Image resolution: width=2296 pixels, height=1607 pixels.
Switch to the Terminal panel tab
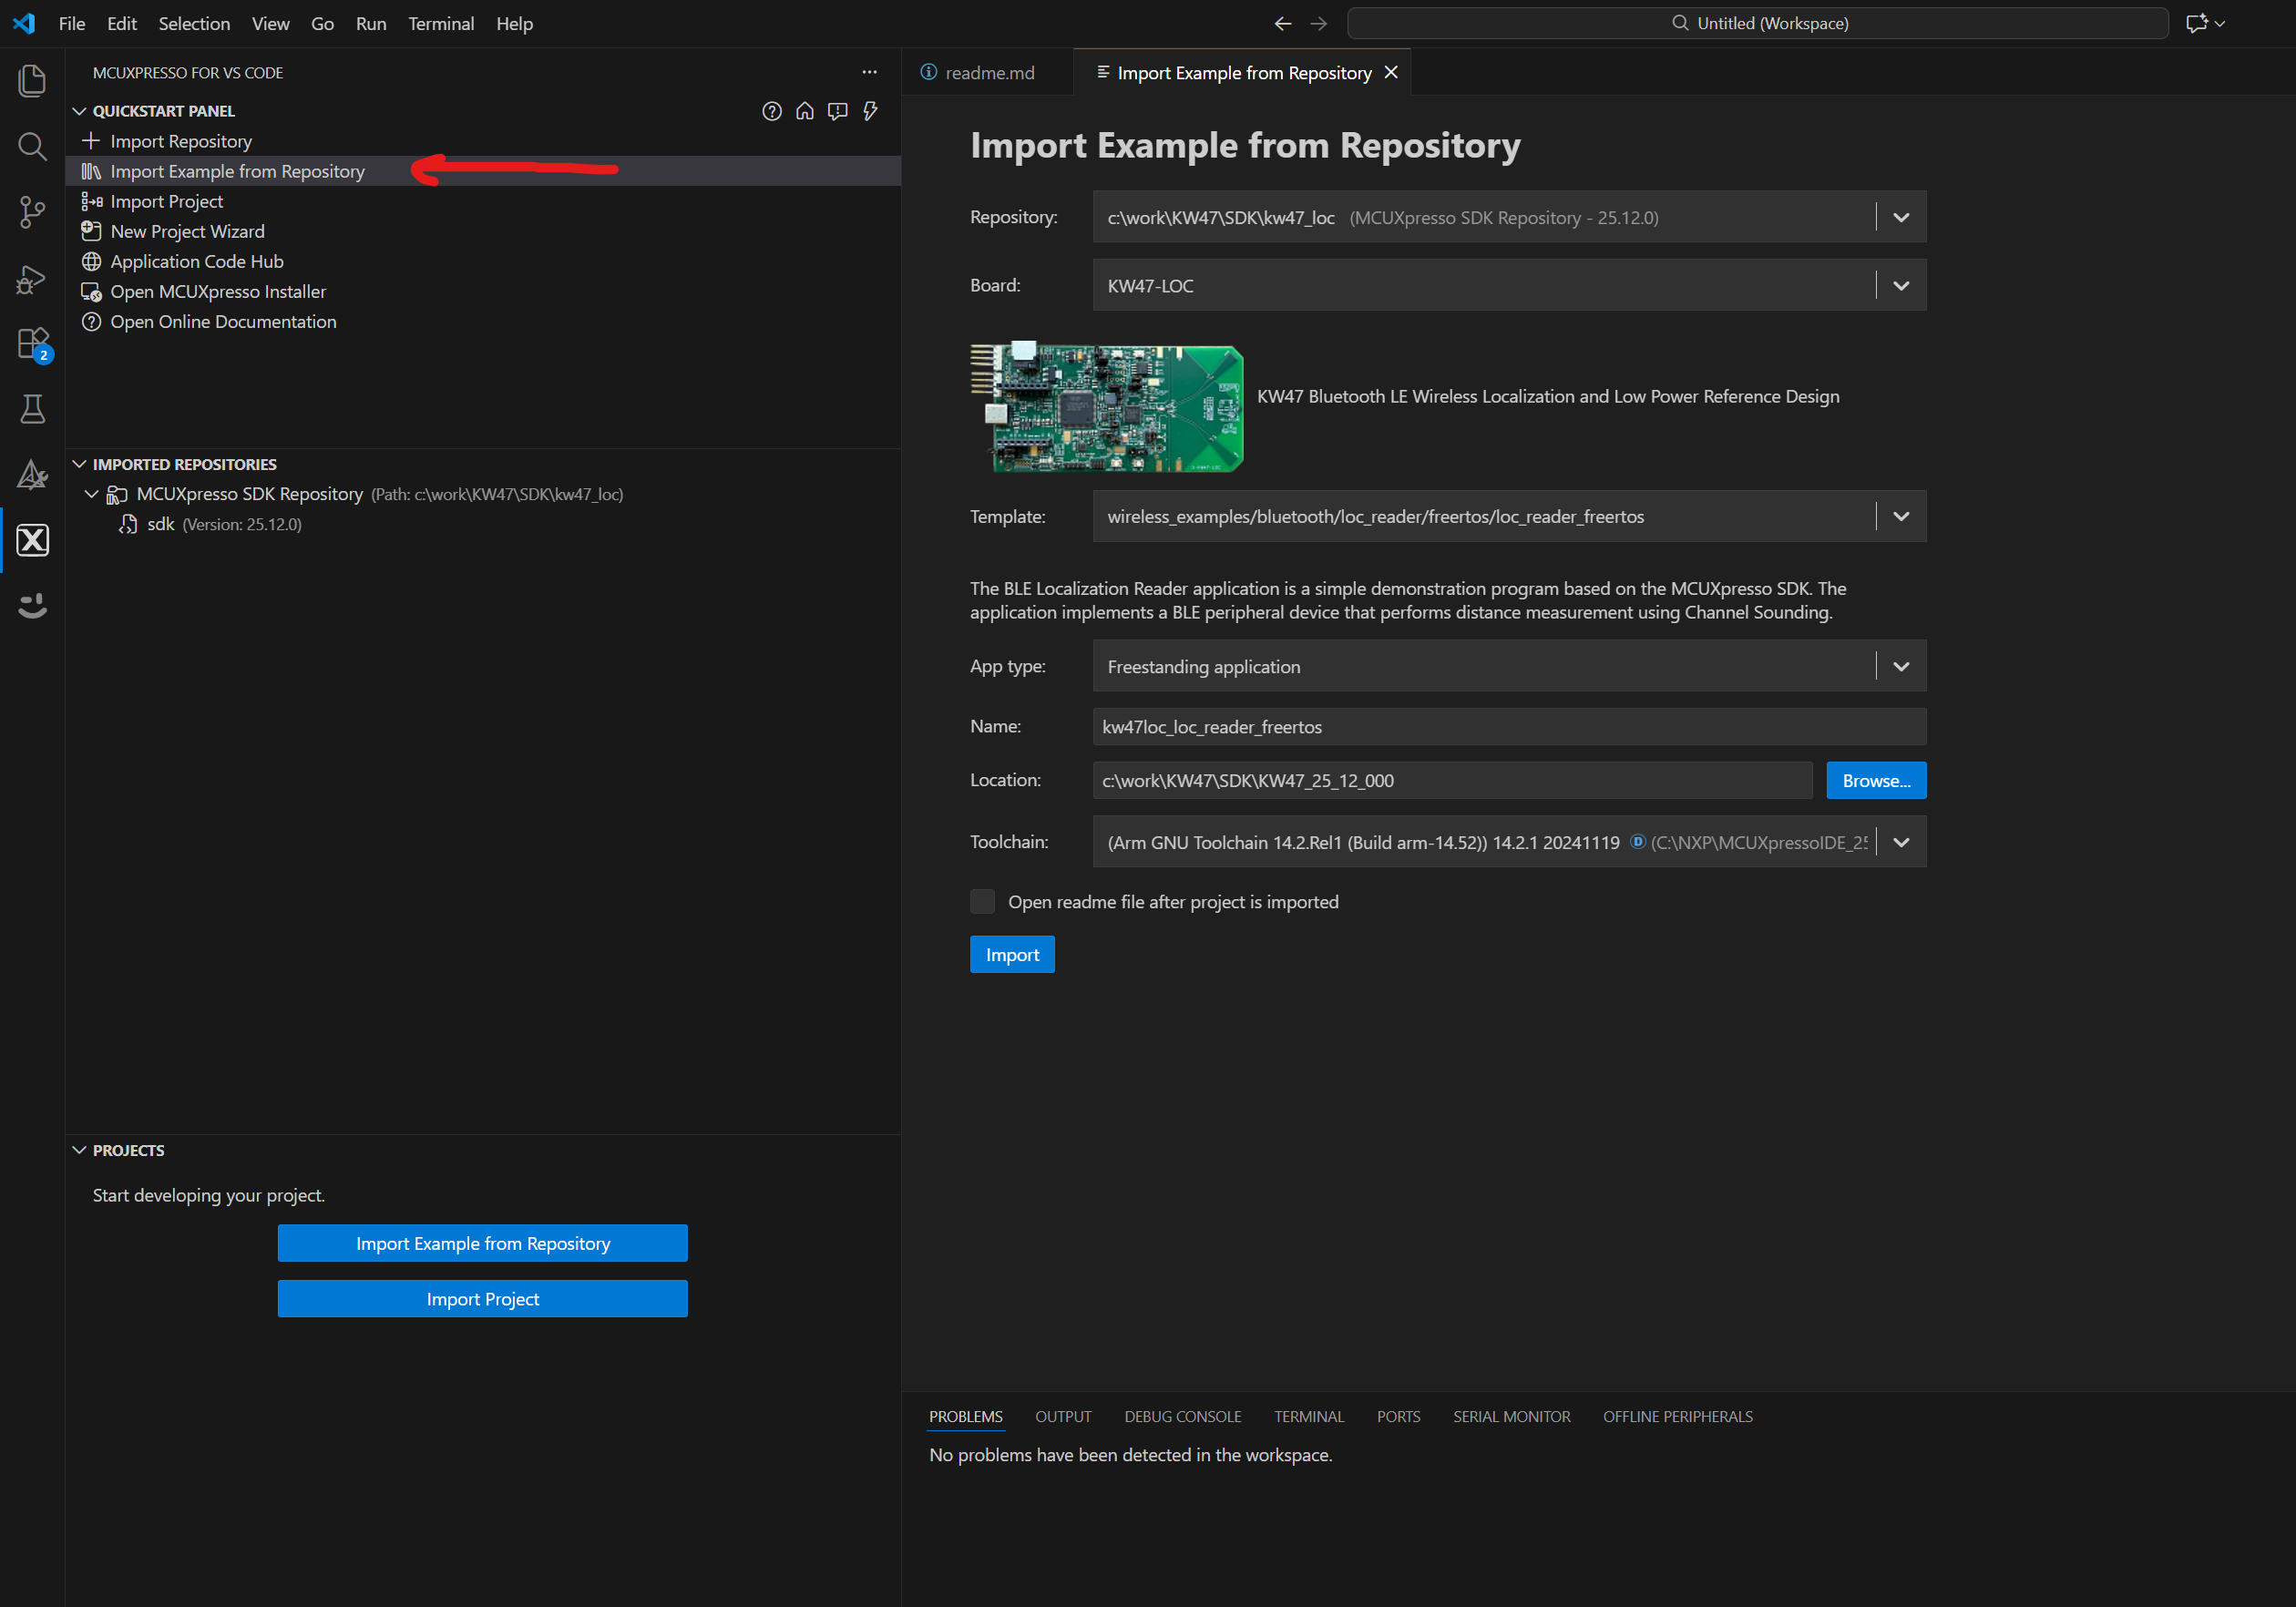[1308, 1416]
